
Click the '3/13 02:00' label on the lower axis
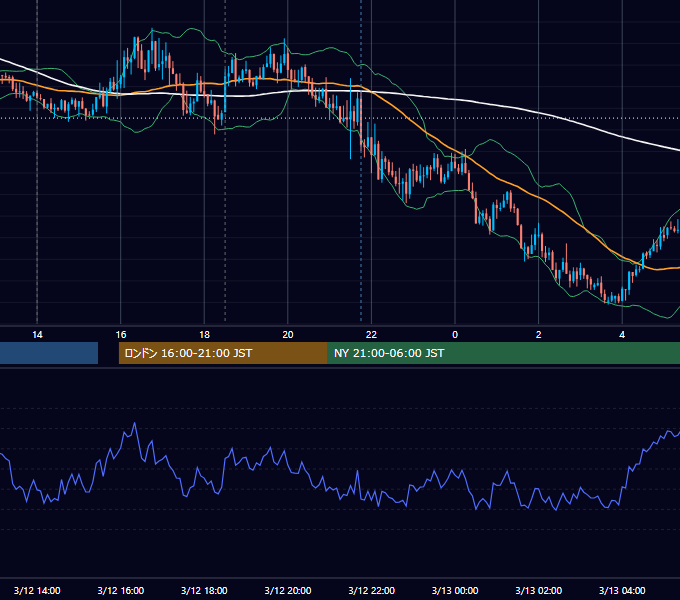tap(539, 590)
